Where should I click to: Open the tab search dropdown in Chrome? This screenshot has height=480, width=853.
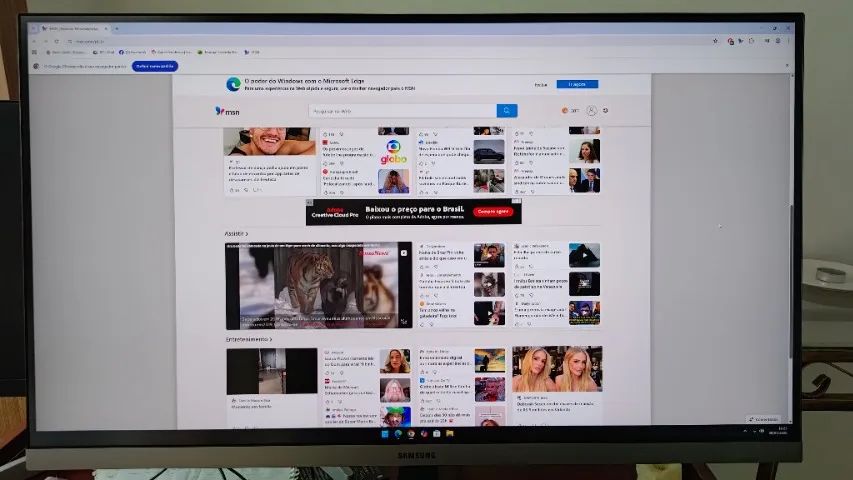click(34, 28)
